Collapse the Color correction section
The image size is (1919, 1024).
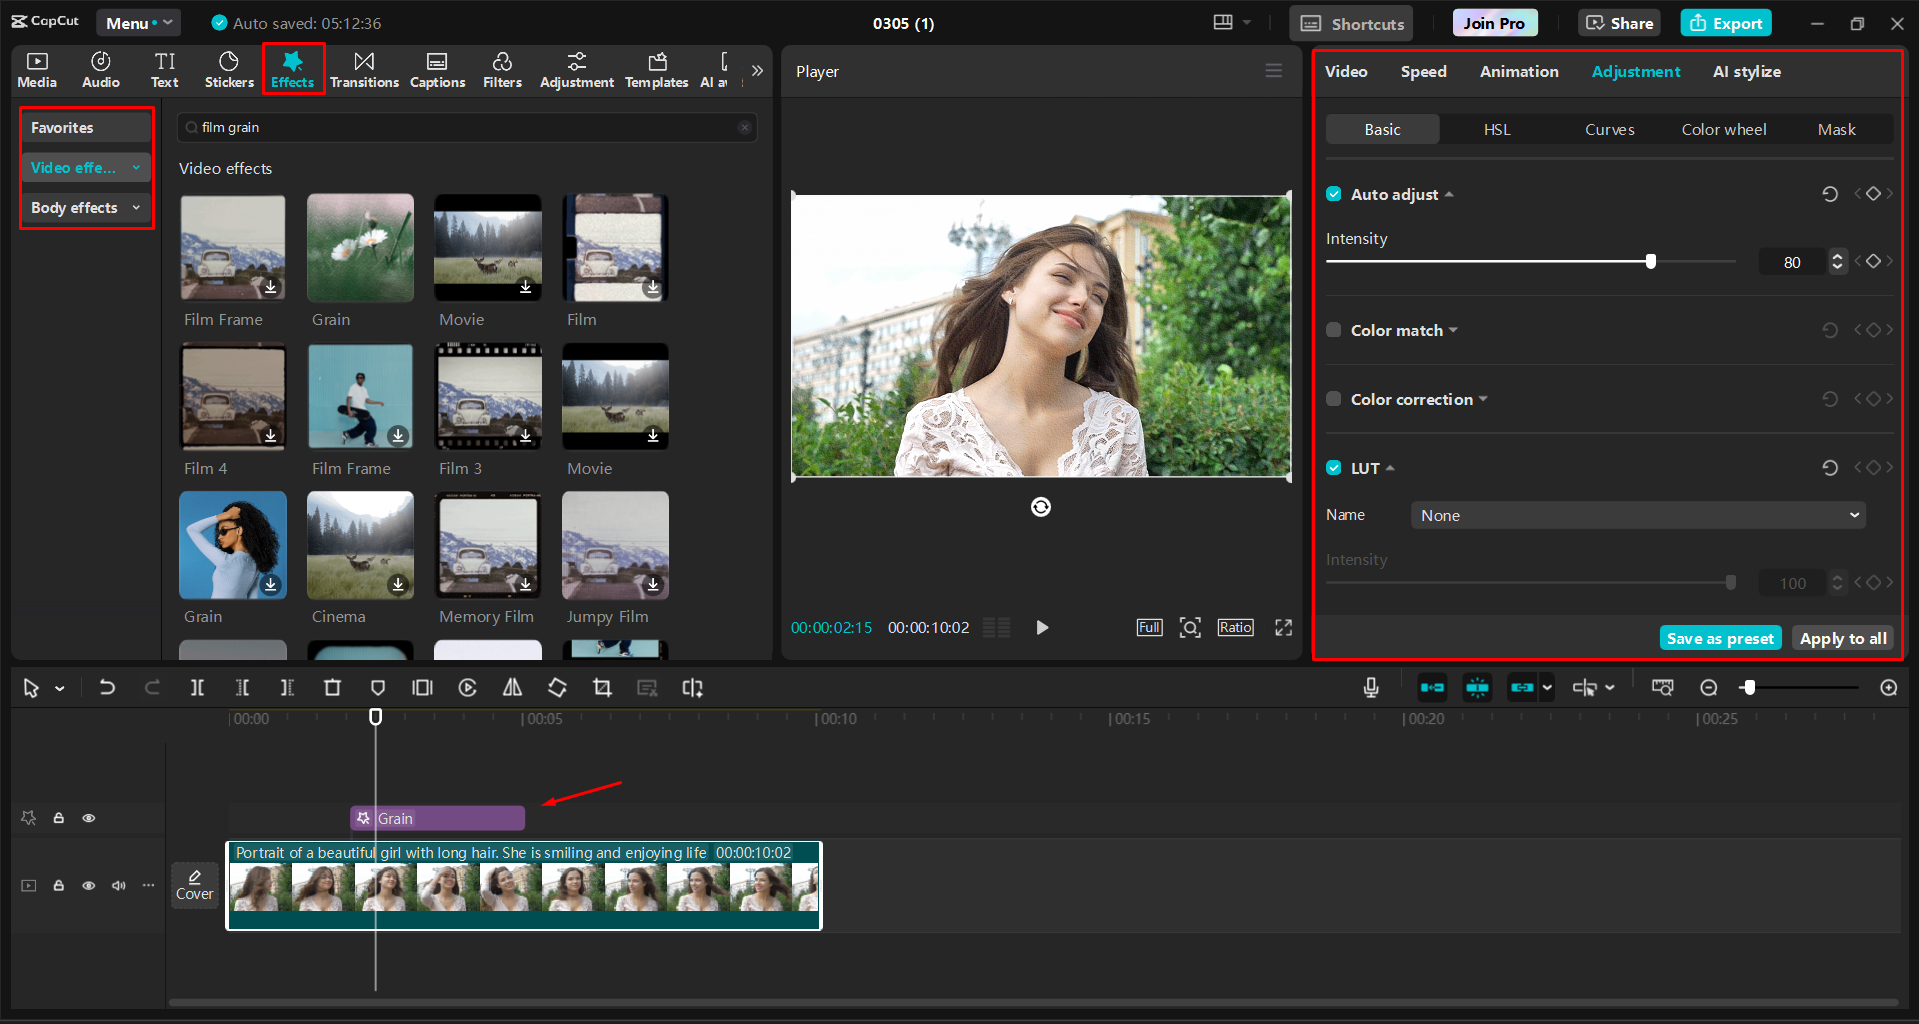coord(1484,398)
